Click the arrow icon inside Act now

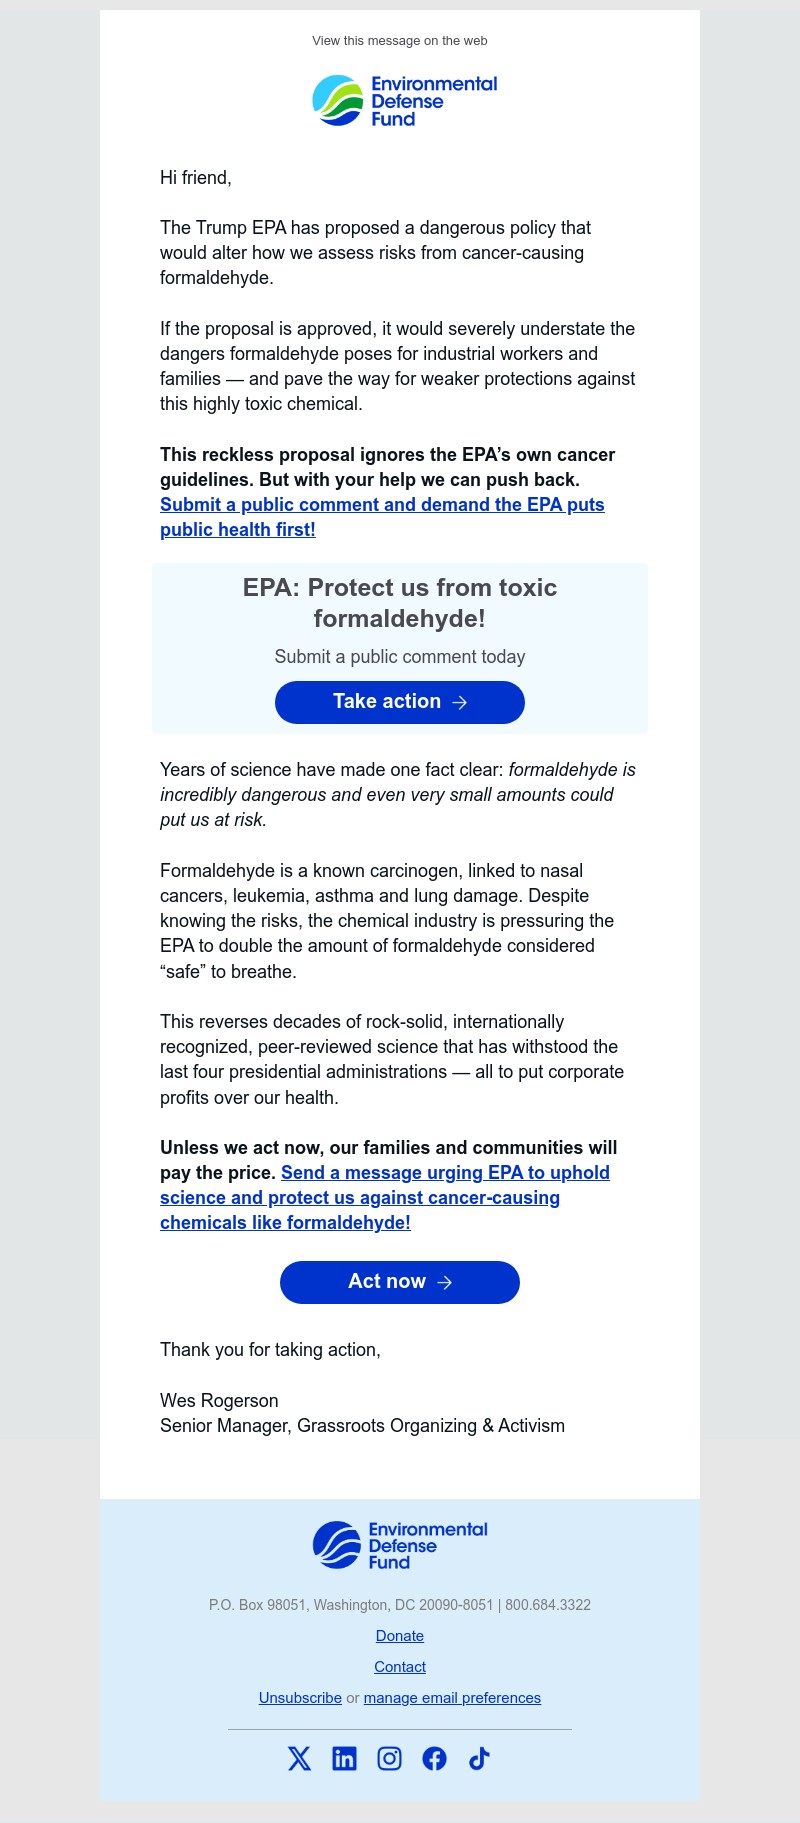tap(446, 1281)
